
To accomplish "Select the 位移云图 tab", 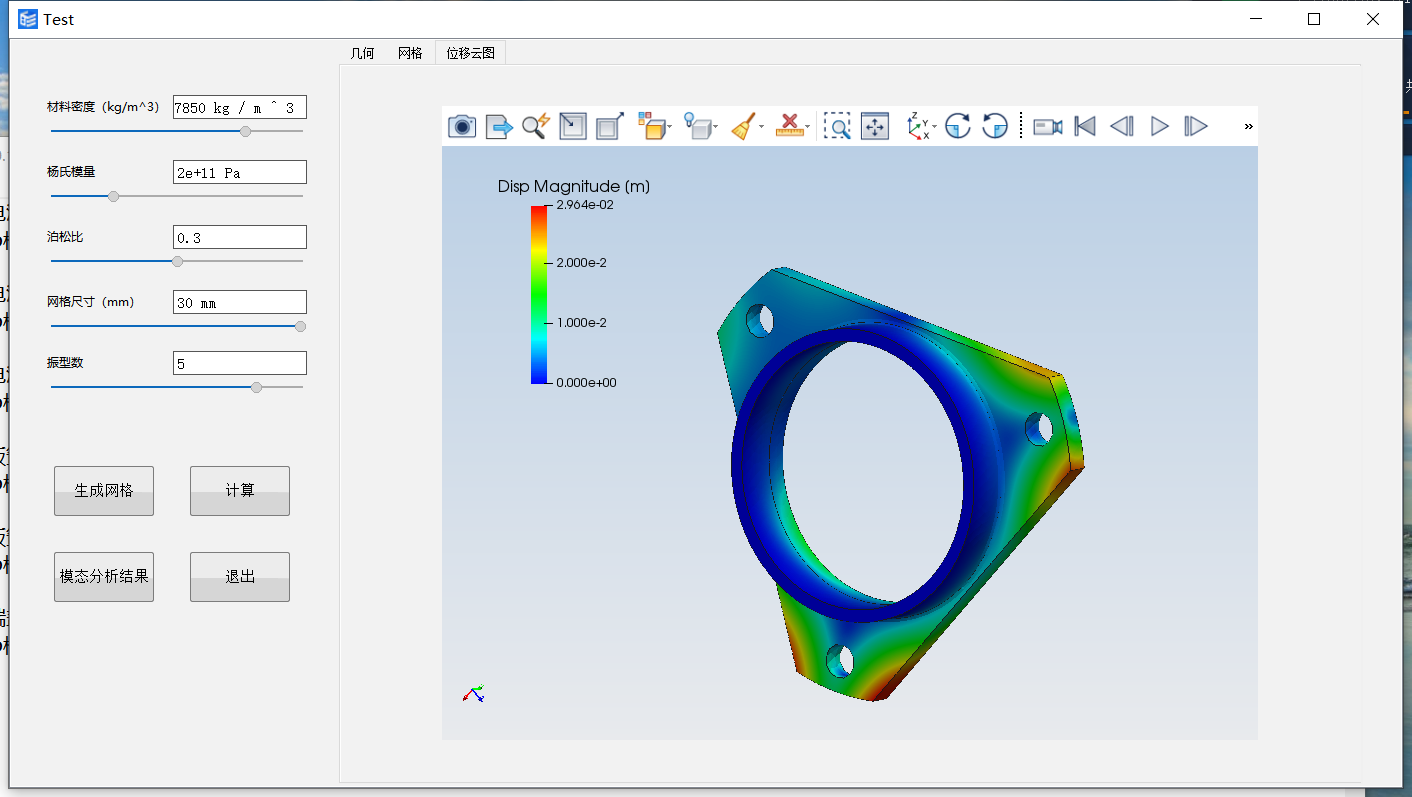I will pos(470,53).
